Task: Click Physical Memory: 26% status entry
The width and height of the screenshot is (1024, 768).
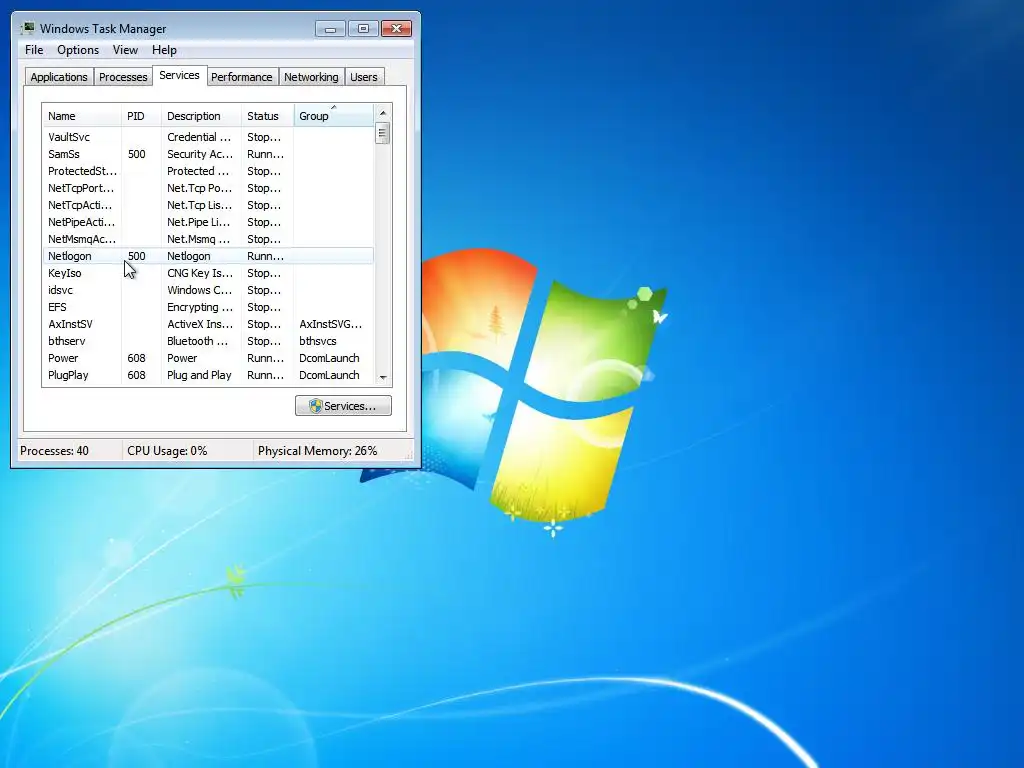Action: pyautogui.click(x=317, y=451)
